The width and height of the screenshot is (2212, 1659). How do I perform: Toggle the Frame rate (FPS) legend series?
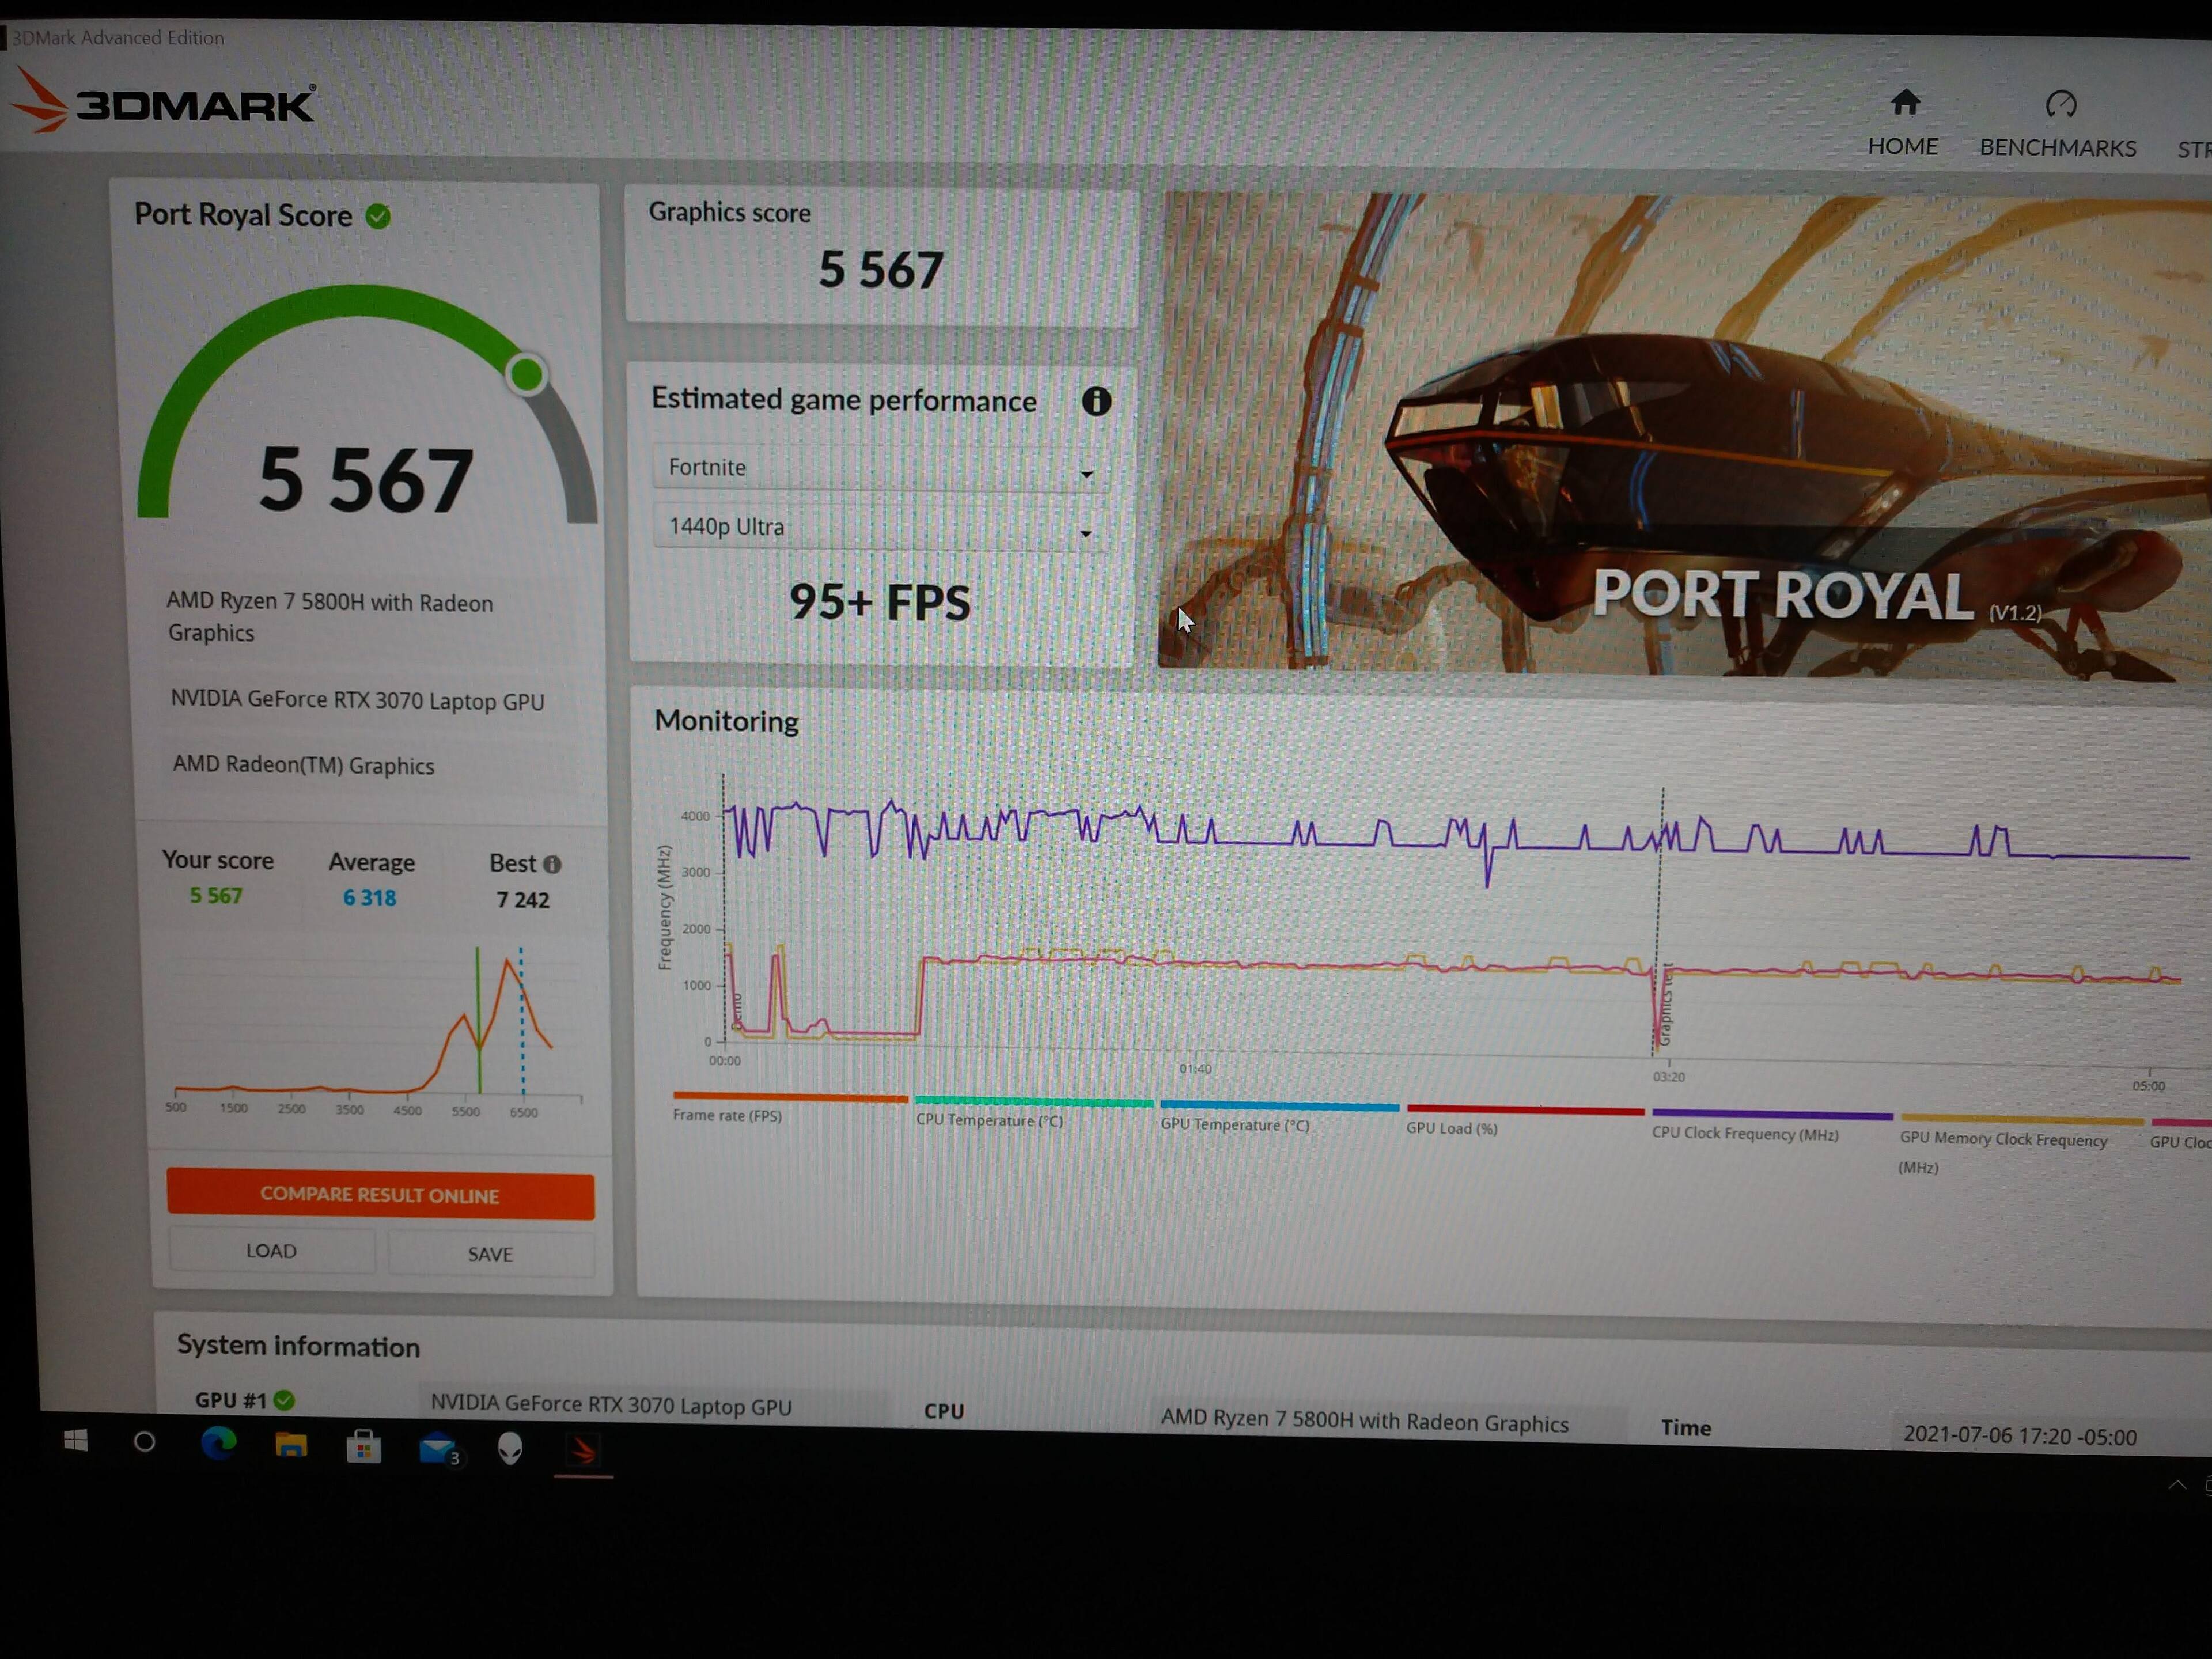coord(727,1115)
